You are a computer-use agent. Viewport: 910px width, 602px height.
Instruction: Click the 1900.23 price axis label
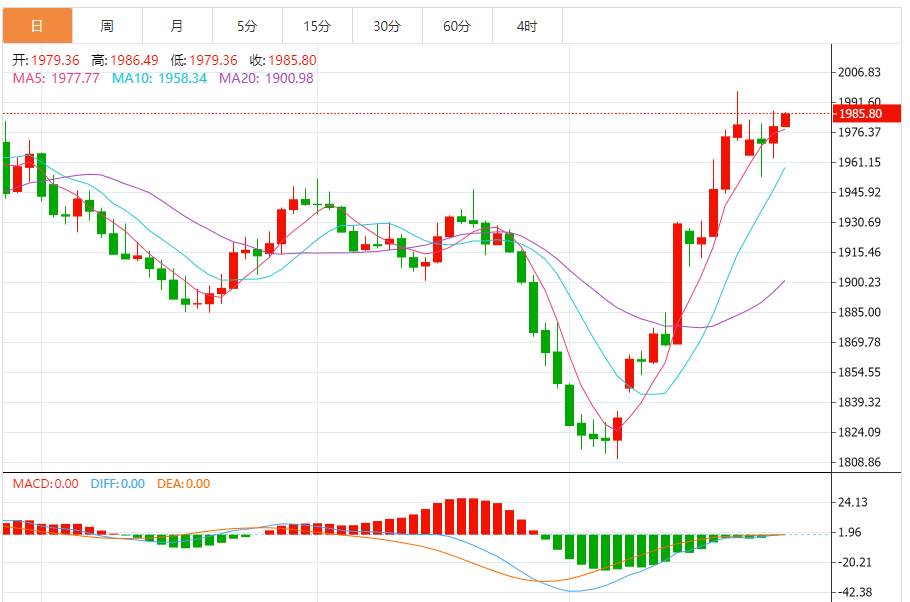coord(860,282)
